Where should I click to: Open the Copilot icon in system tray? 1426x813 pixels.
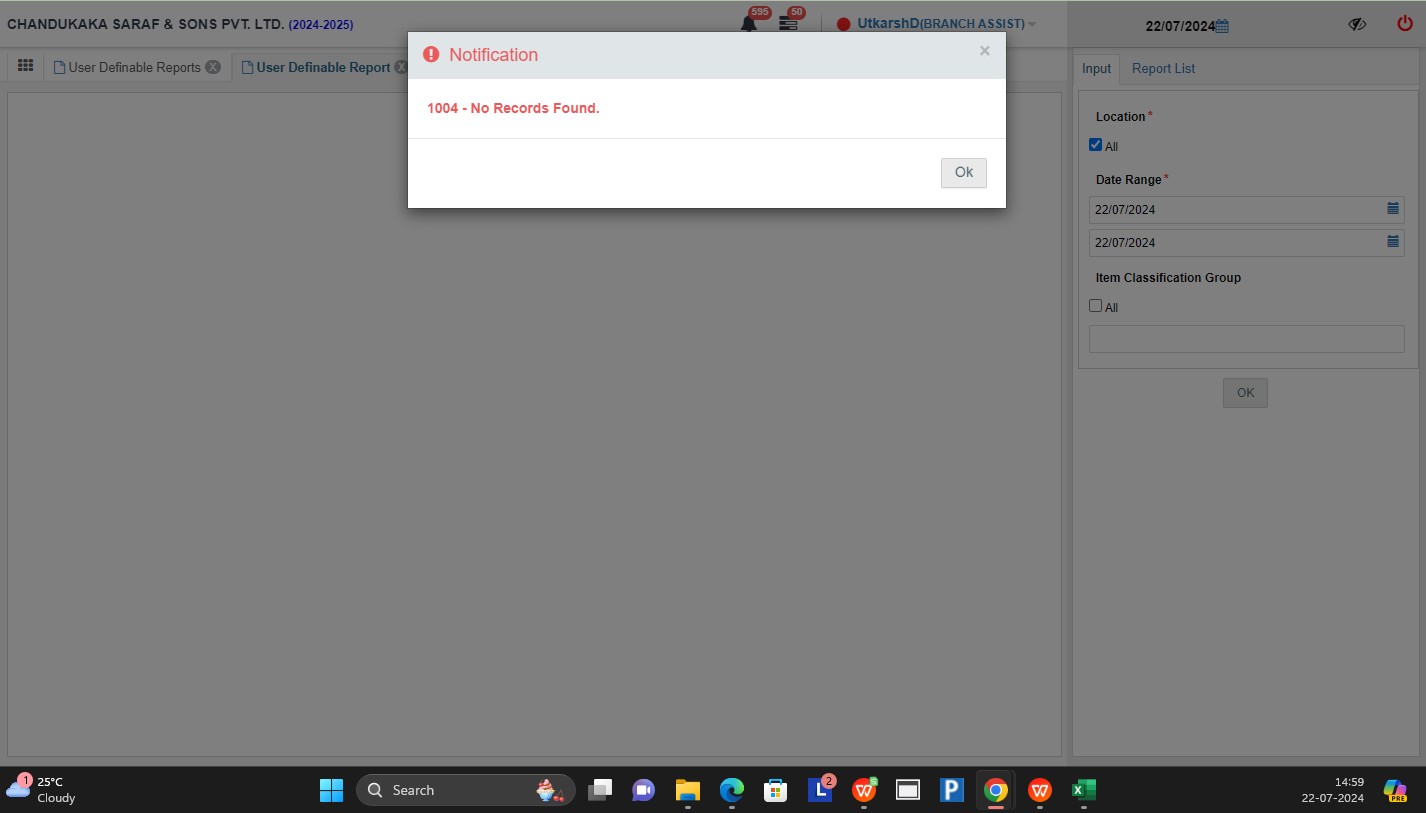(x=1395, y=790)
